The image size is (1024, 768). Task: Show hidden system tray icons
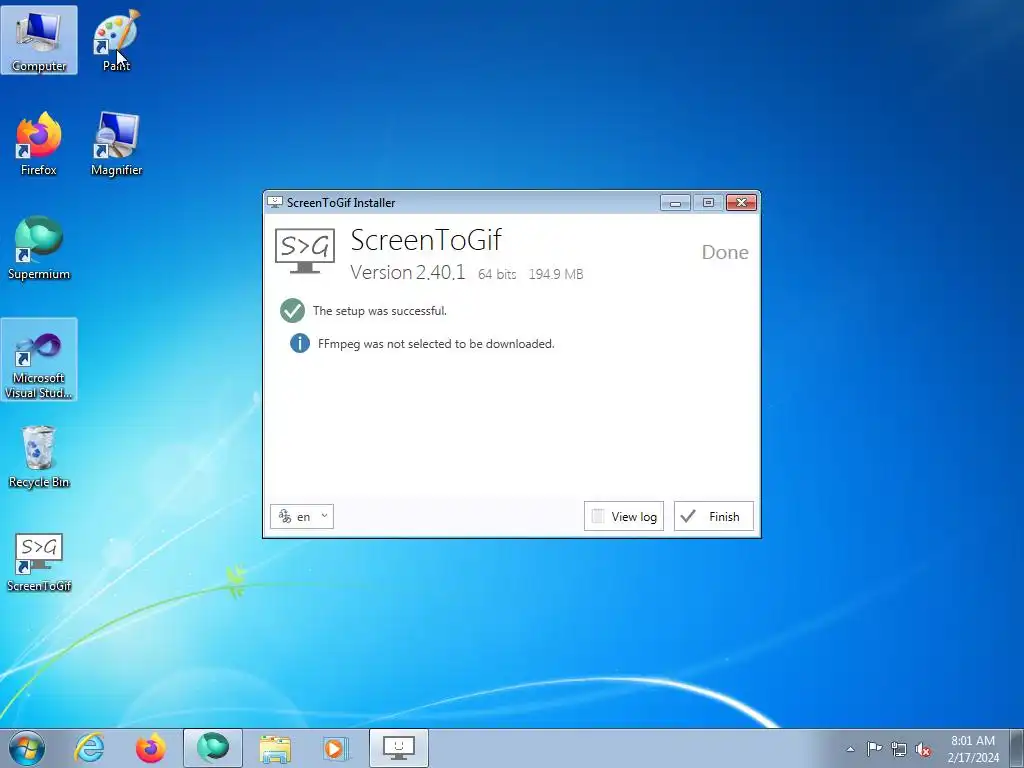pos(850,749)
